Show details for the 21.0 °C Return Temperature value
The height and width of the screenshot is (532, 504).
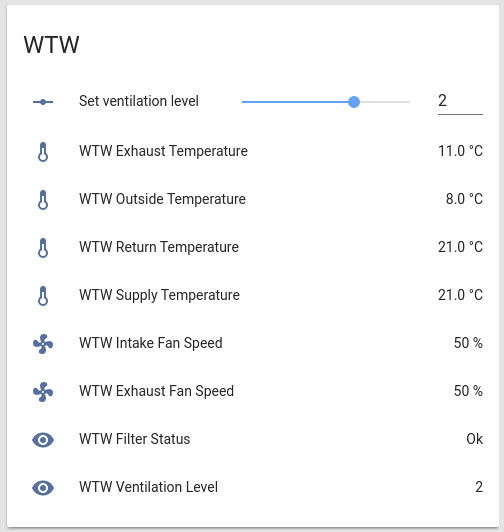pyautogui.click(x=460, y=247)
